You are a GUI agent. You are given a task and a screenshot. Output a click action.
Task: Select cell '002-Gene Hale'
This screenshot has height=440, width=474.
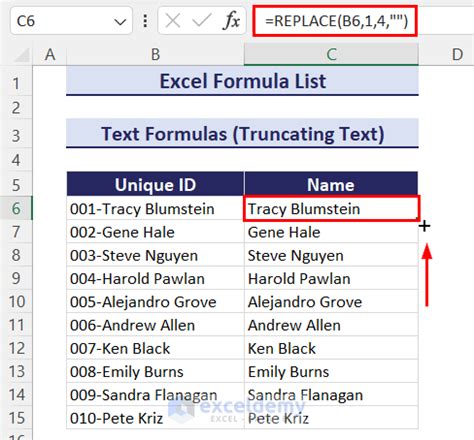155,232
